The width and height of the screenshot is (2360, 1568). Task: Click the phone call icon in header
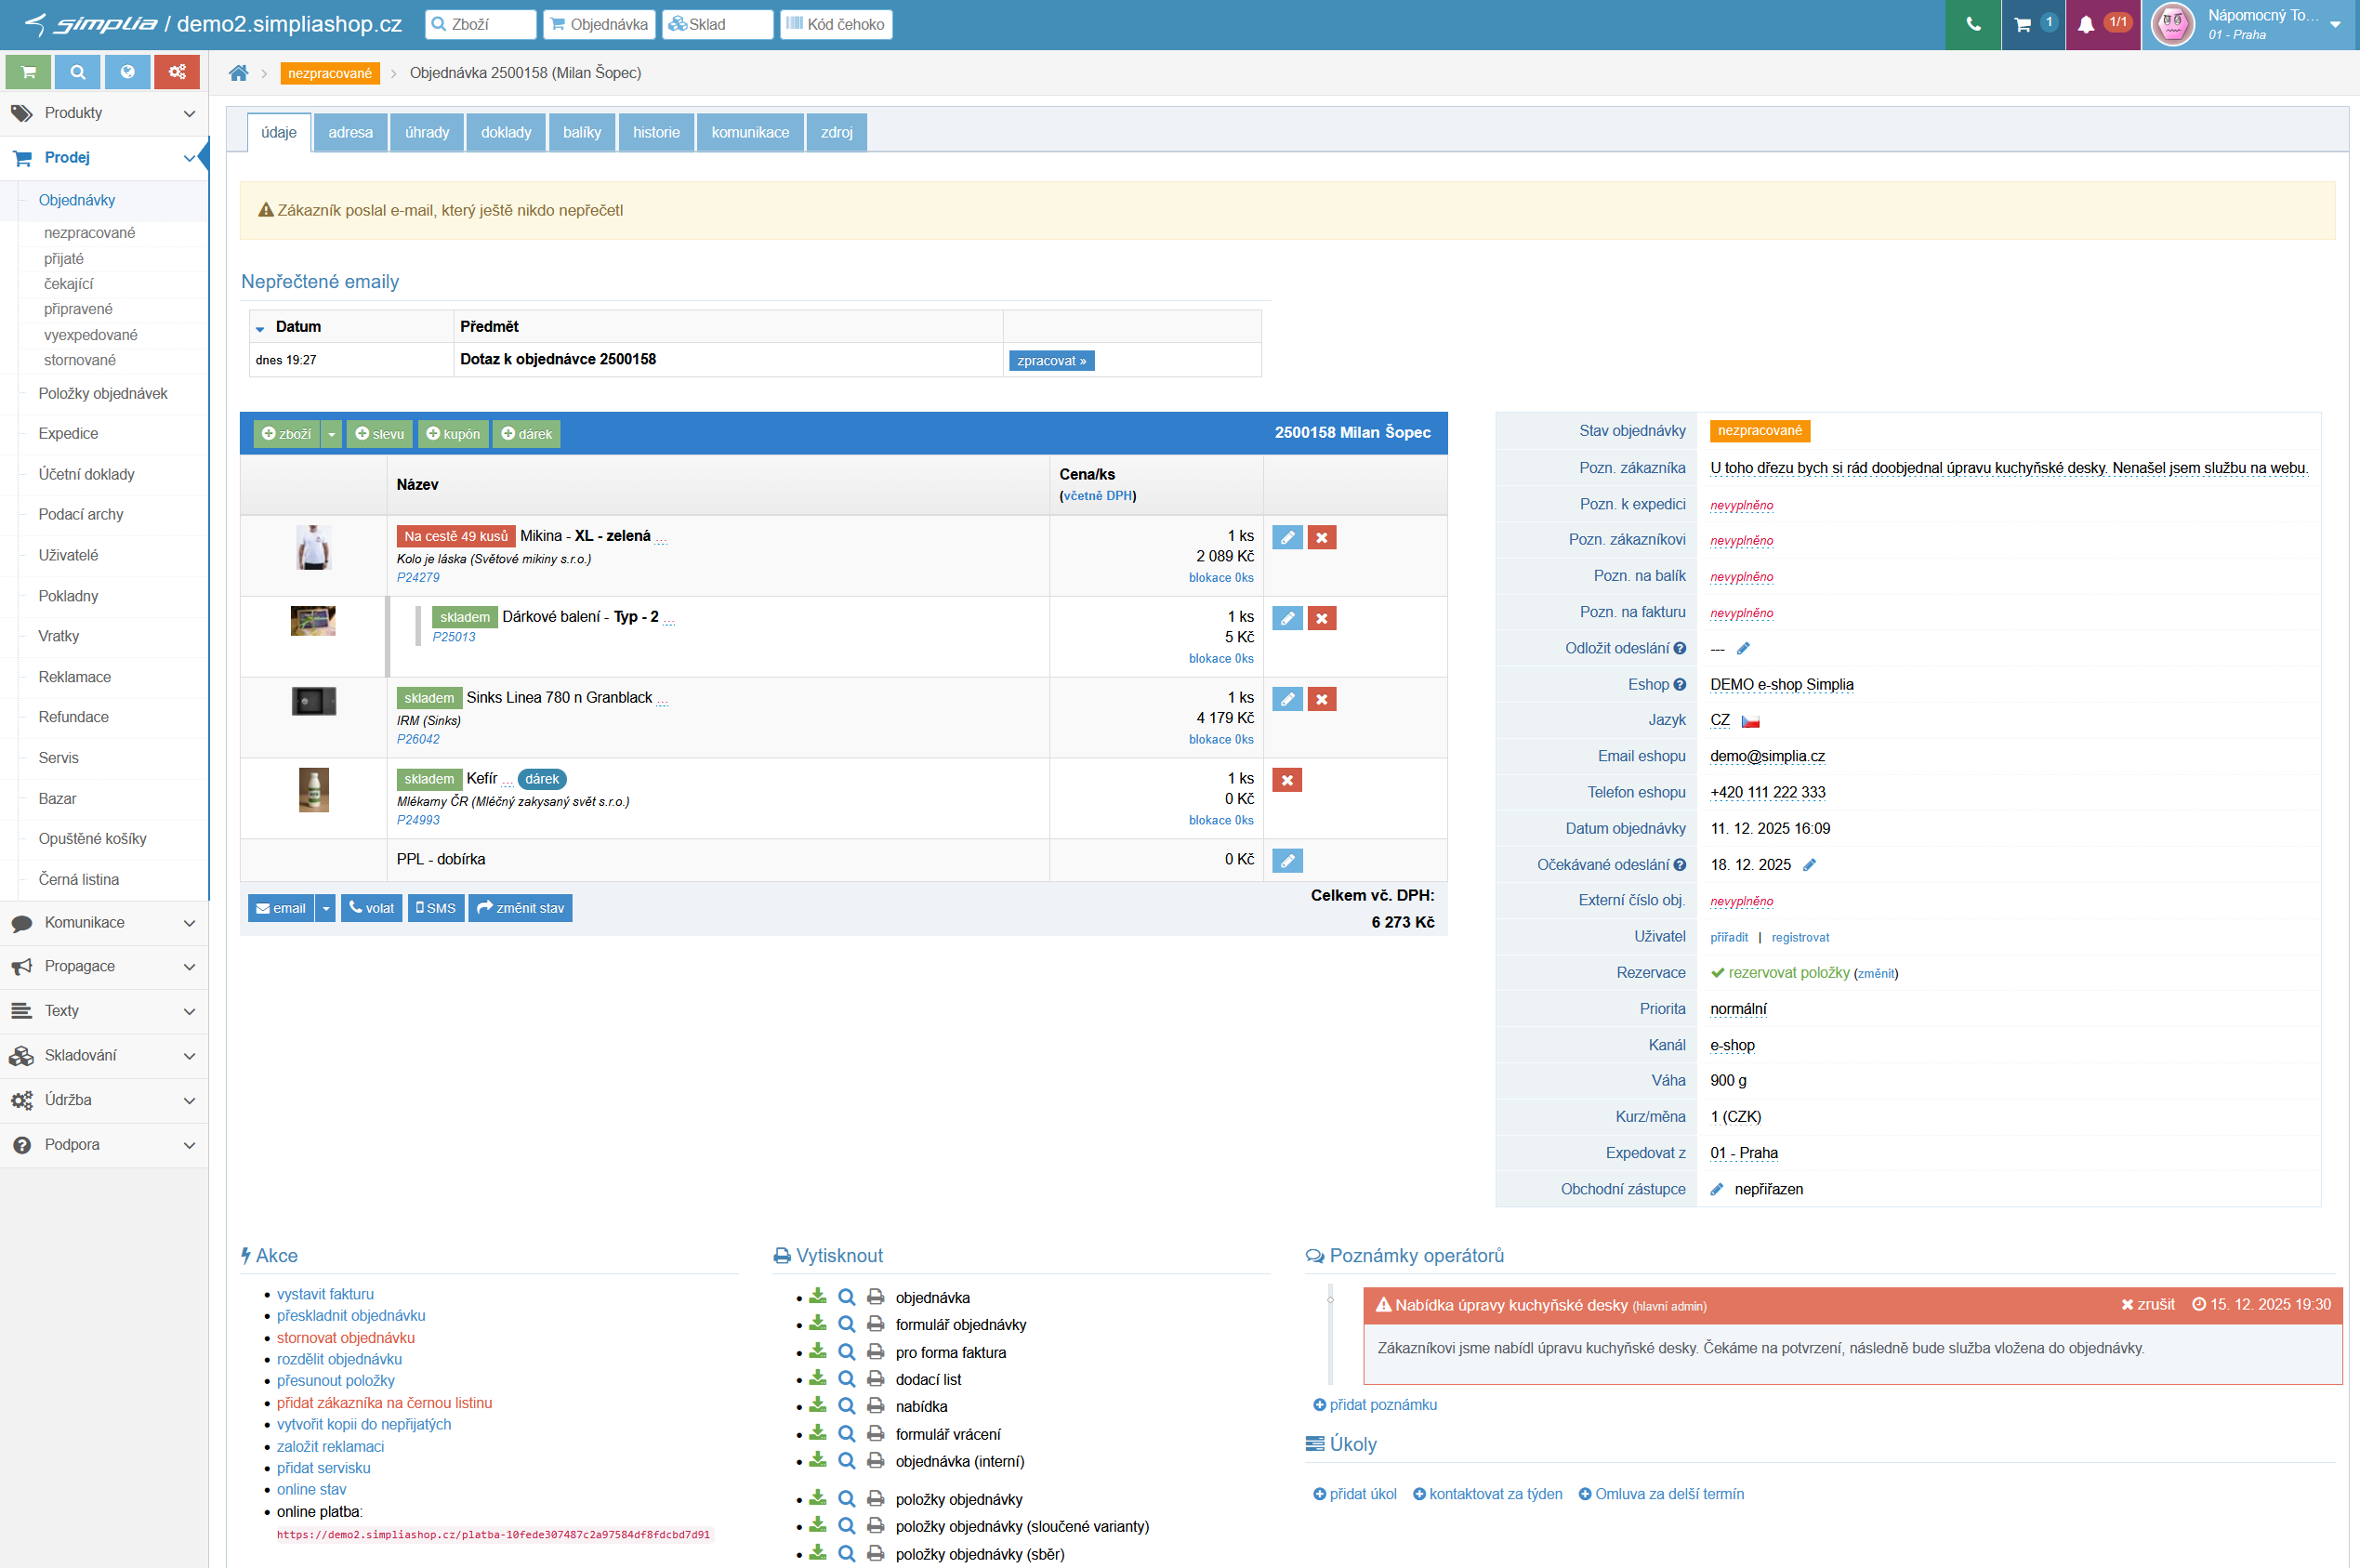(1972, 24)
